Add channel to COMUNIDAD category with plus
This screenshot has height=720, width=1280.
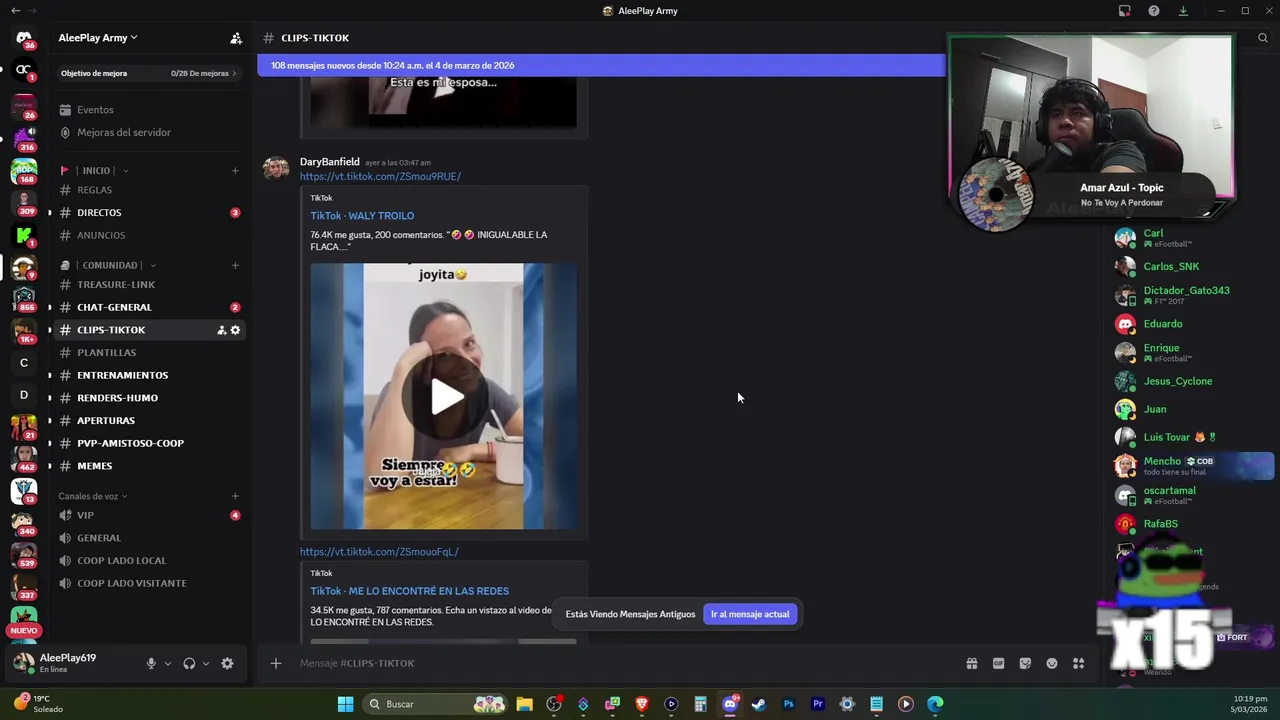(x=235, y=265)
